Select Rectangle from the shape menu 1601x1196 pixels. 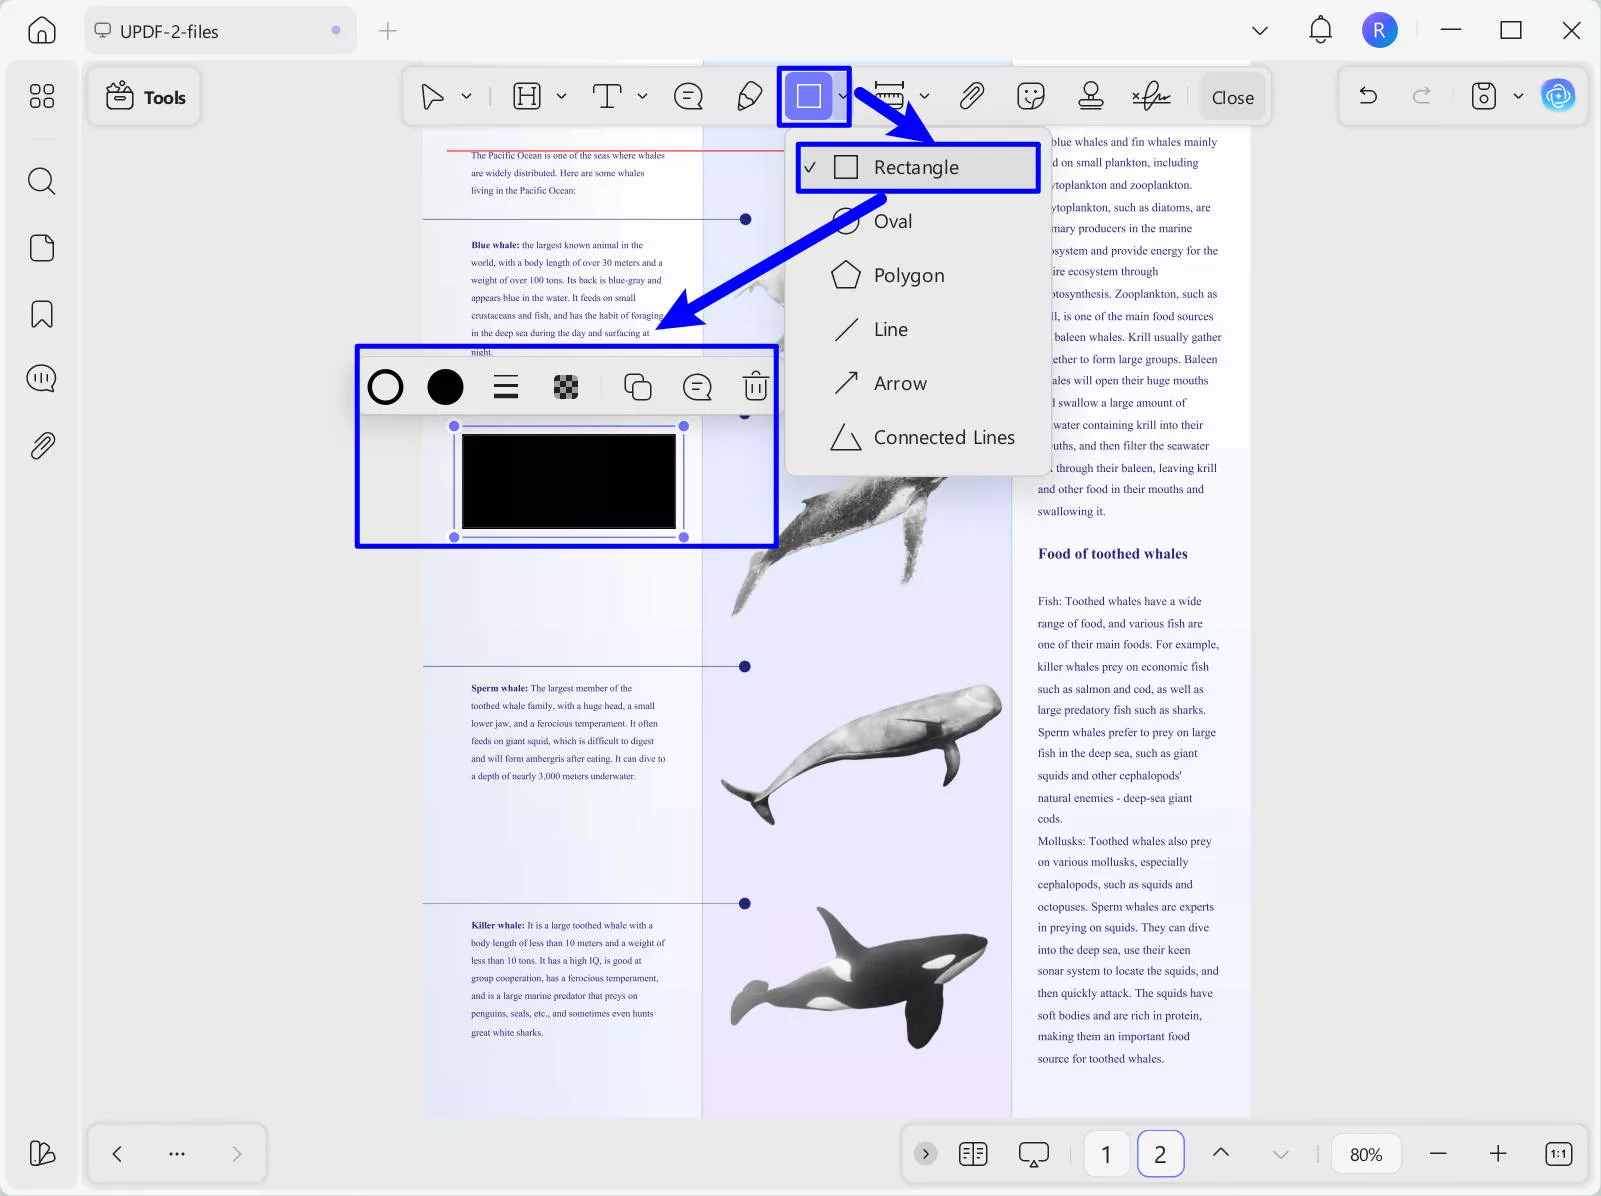coord(915,167)
